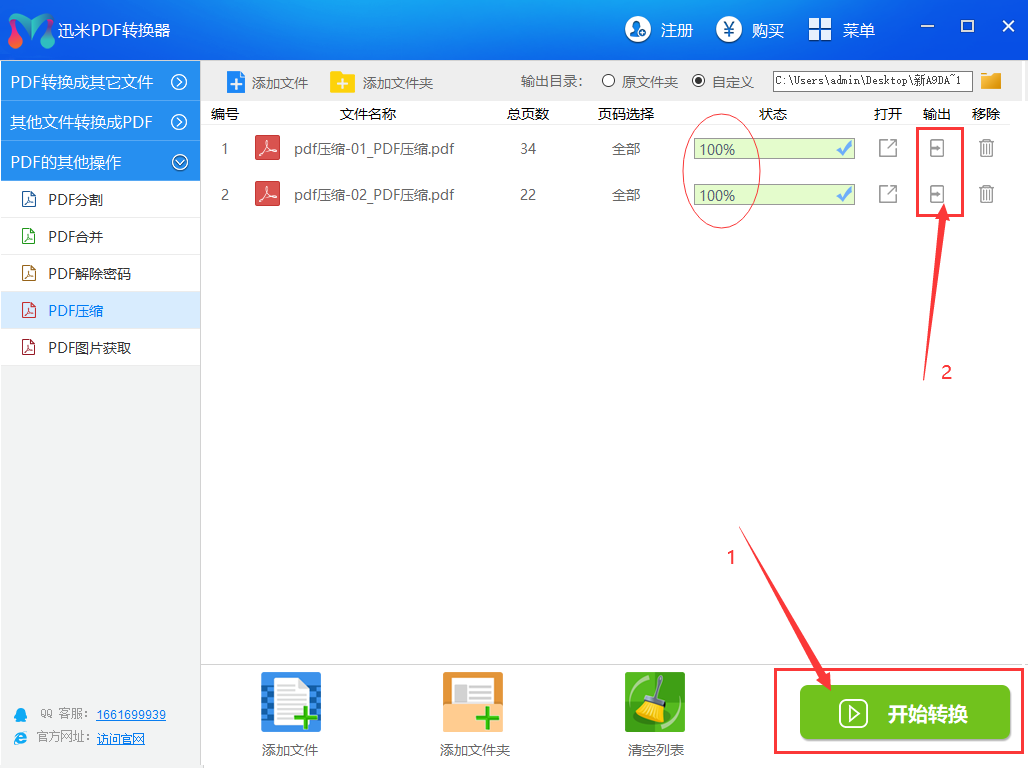Image resolution: width=1028 pixels, height=768 pixels.
Task: Open the 访问官网 link
Action: [x=121, y=739]
